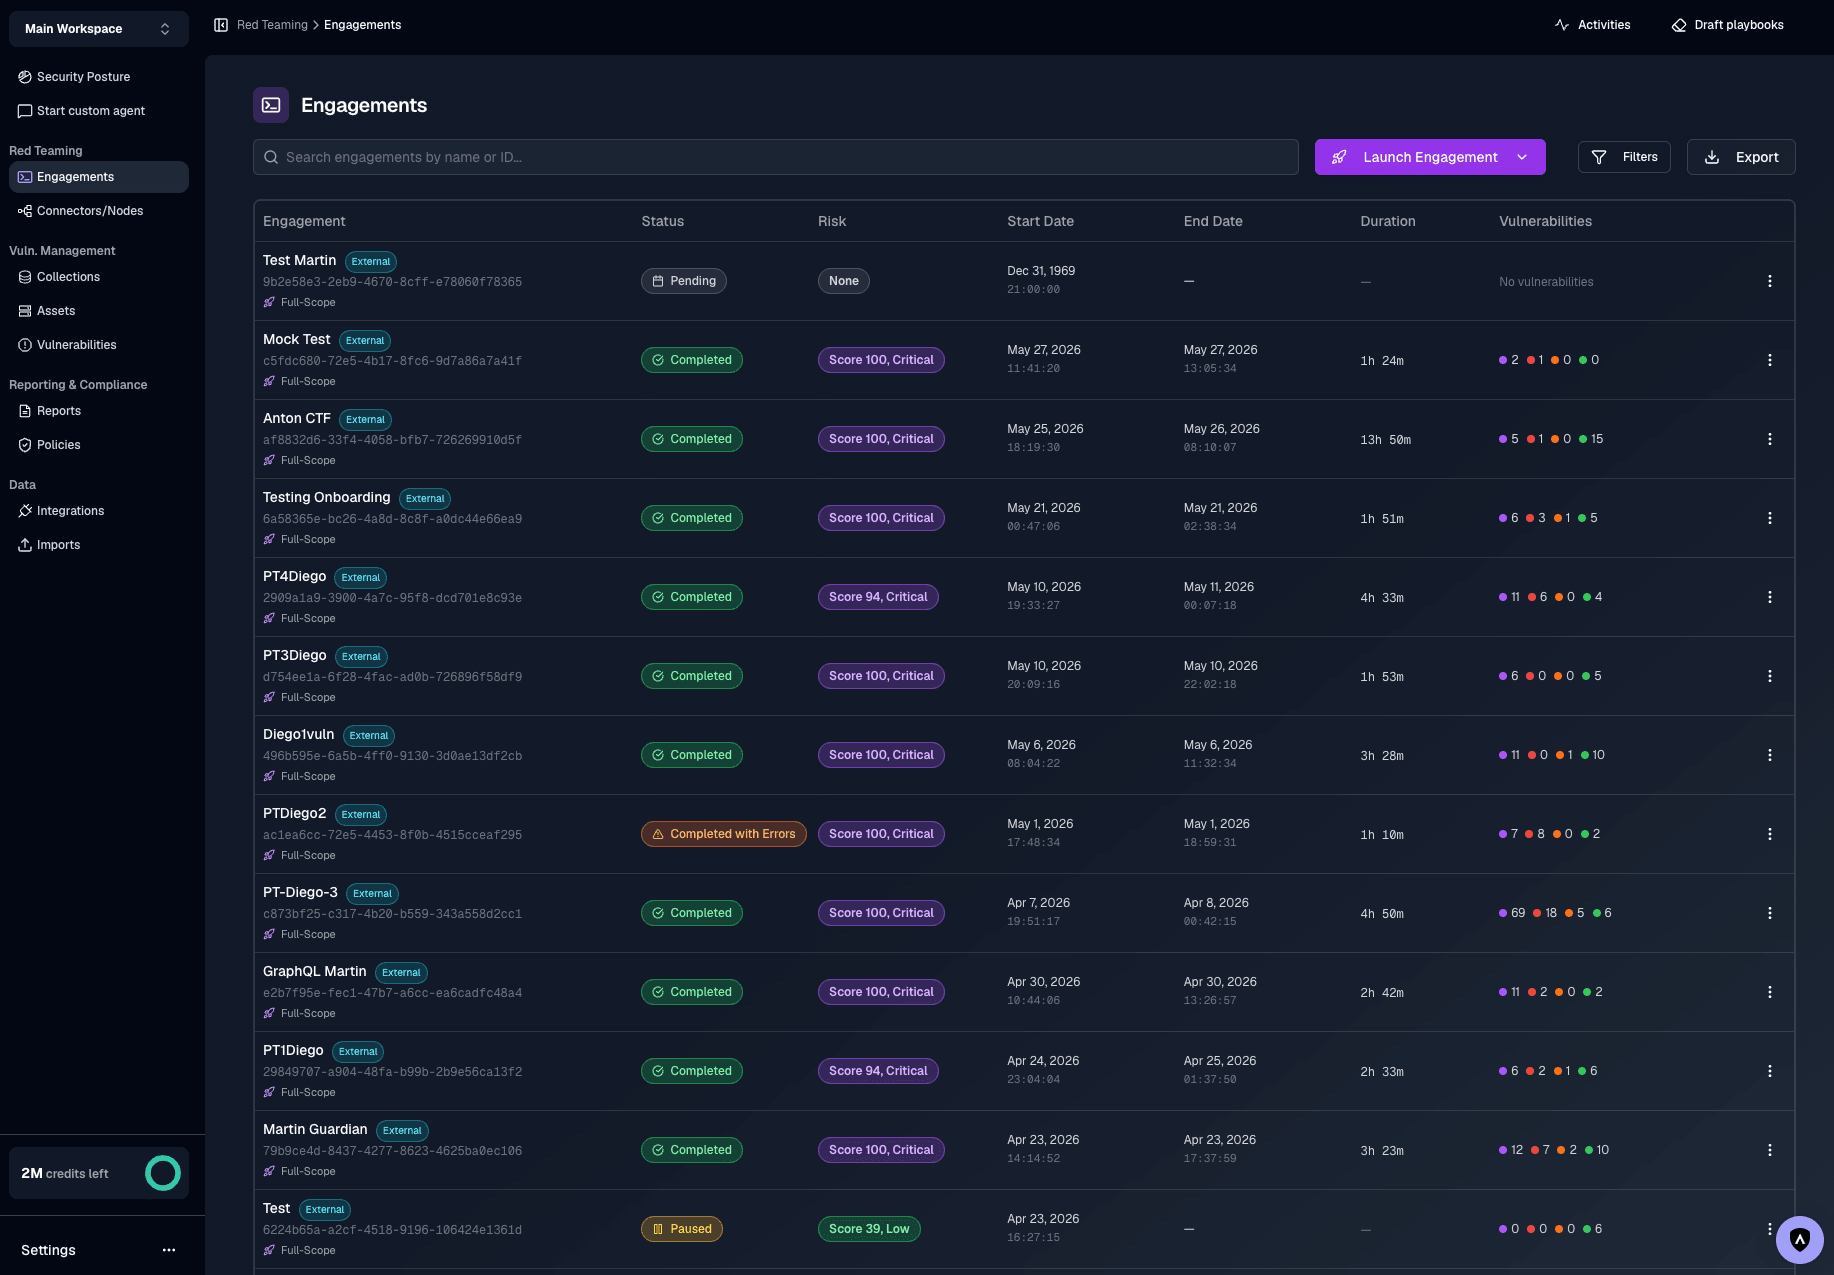Open Integrations in sidebar
Image resolution: width=1834 pixels, height=1275 pixels.
pyautogui.click(x=98, y=511)
